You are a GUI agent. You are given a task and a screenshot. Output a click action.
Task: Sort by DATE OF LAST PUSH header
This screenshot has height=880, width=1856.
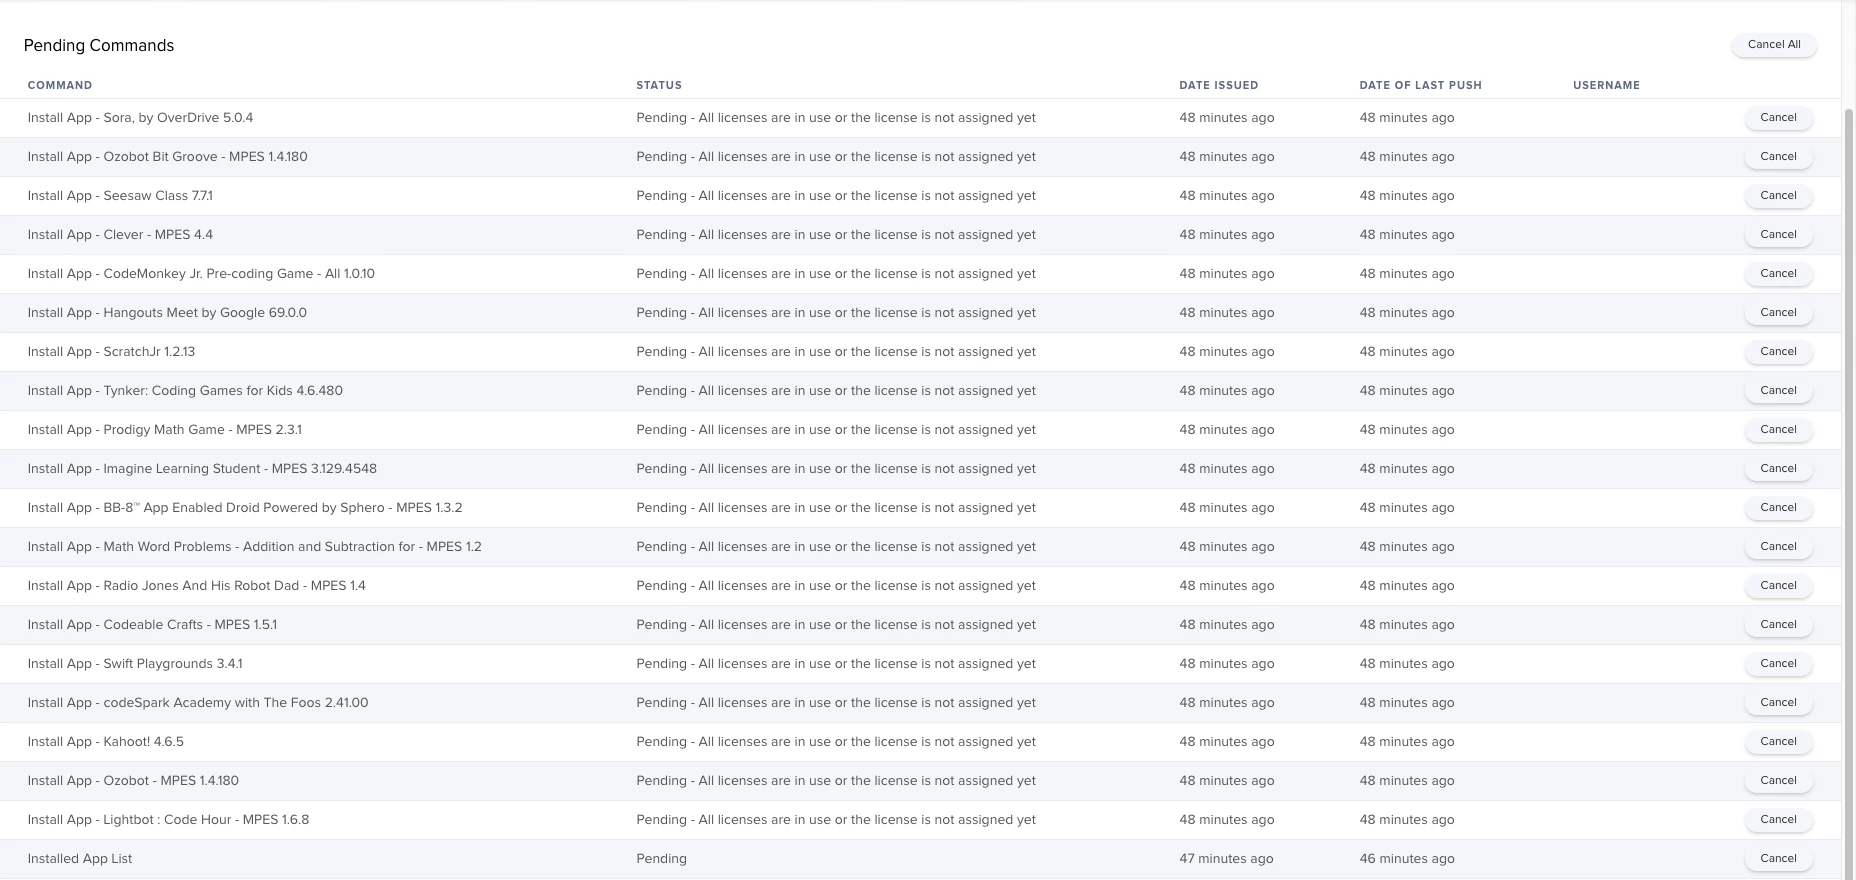[x=1420, y=85]
